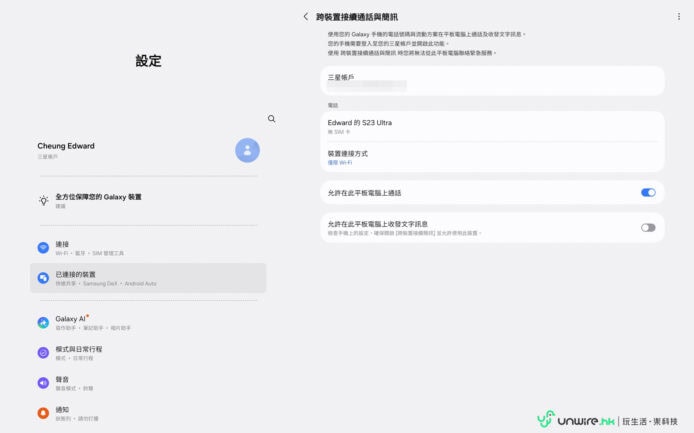Click the blue Wi-Fi value under 裝置連接方式
This screenshot has width=694, height=433.
(339, 162)
